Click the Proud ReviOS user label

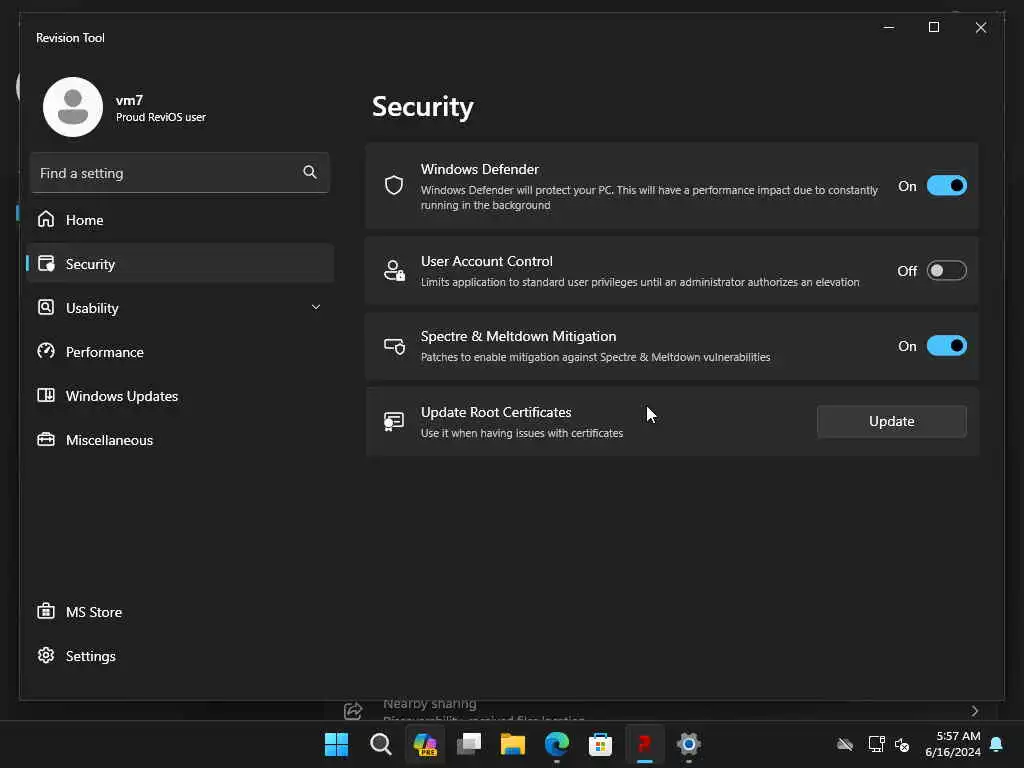click(x=161, y=117)
